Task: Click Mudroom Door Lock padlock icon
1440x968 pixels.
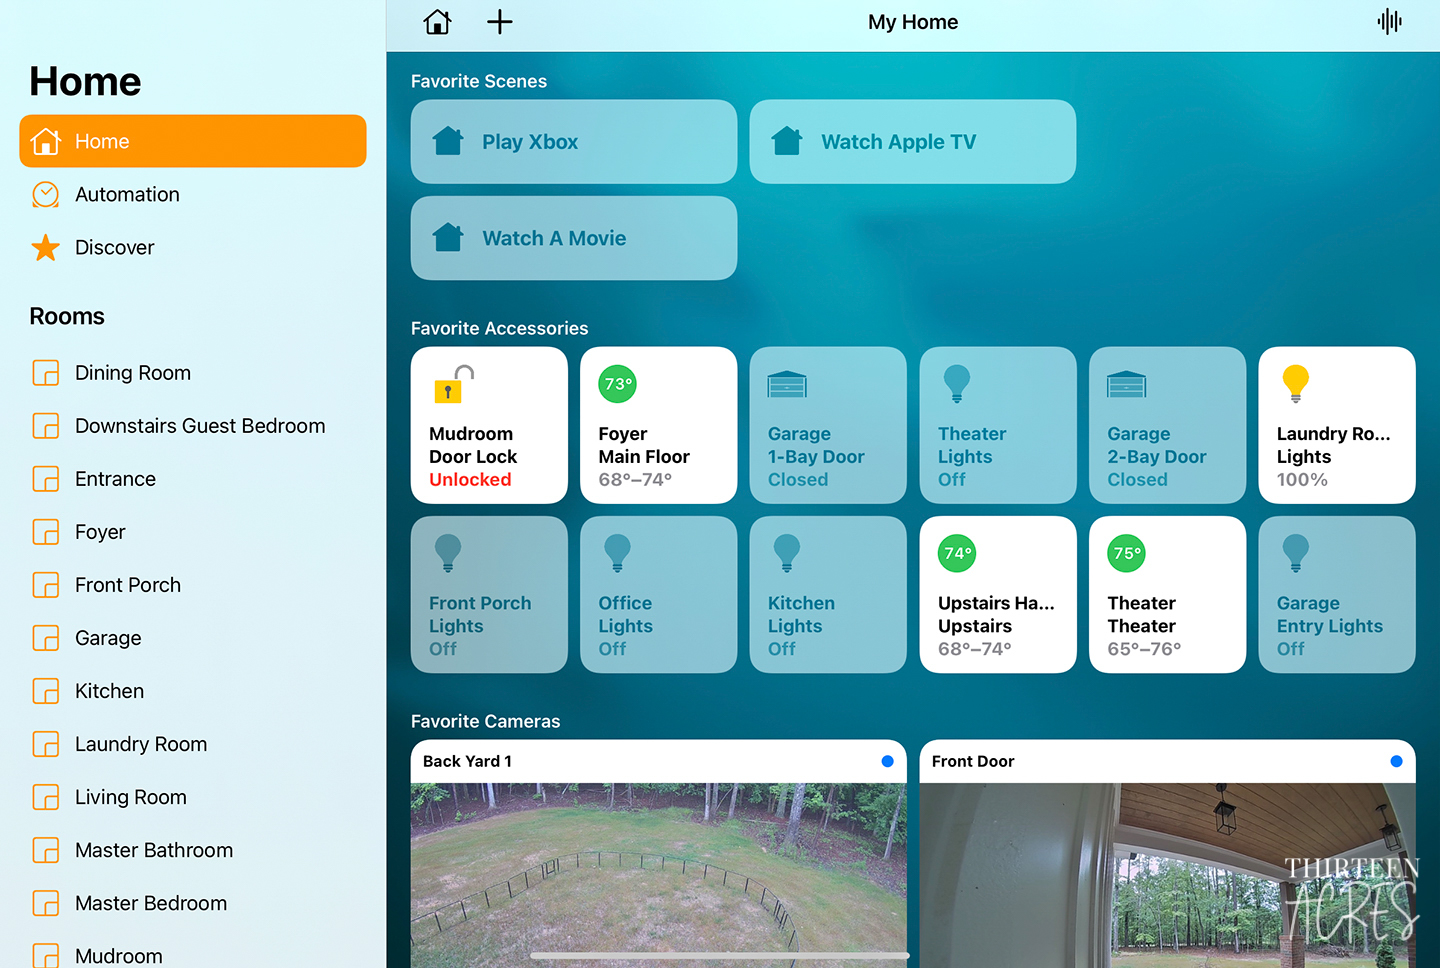Action: click(x=453, y=384)
